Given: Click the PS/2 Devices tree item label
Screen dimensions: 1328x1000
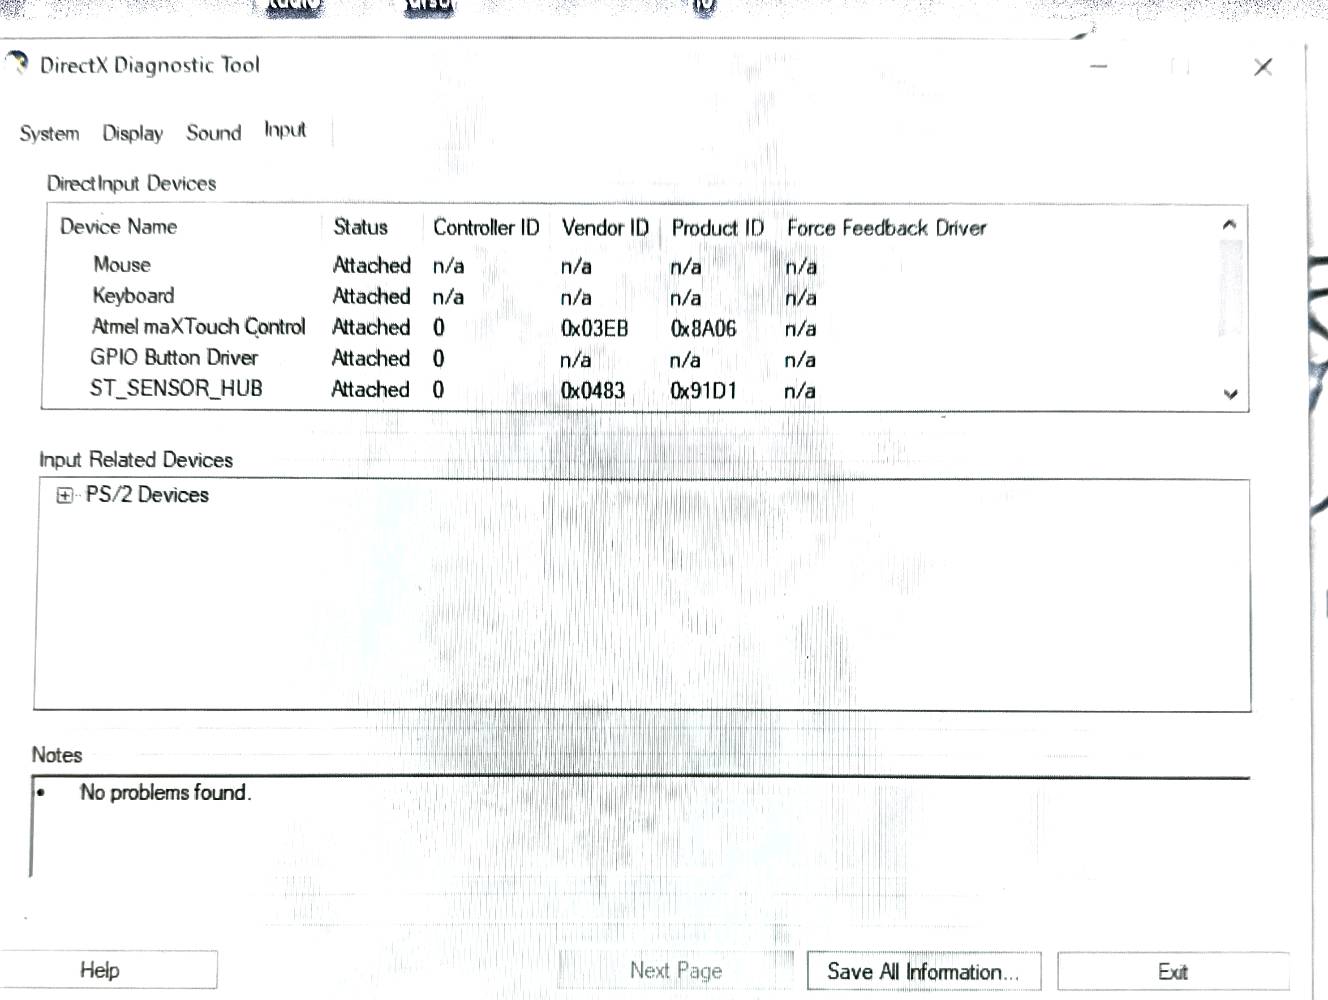Looking at the screenshot, I should (x=147, y=495).
